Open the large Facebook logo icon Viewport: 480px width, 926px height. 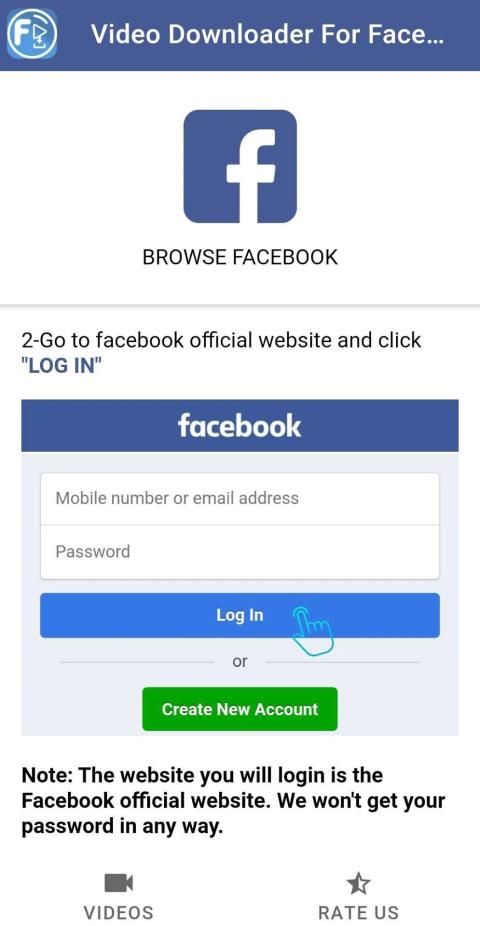click(x=240, y=167)
